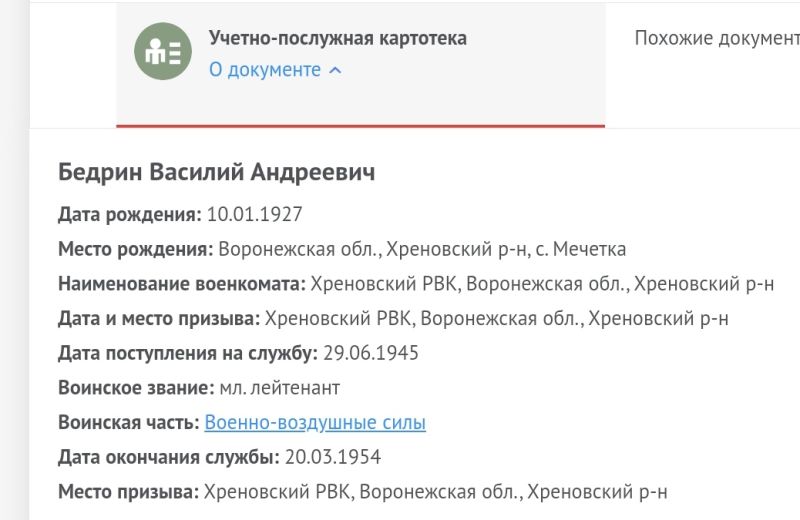Click the green personnel card file icon
This screenshot has width=800, height=520.
163,51
